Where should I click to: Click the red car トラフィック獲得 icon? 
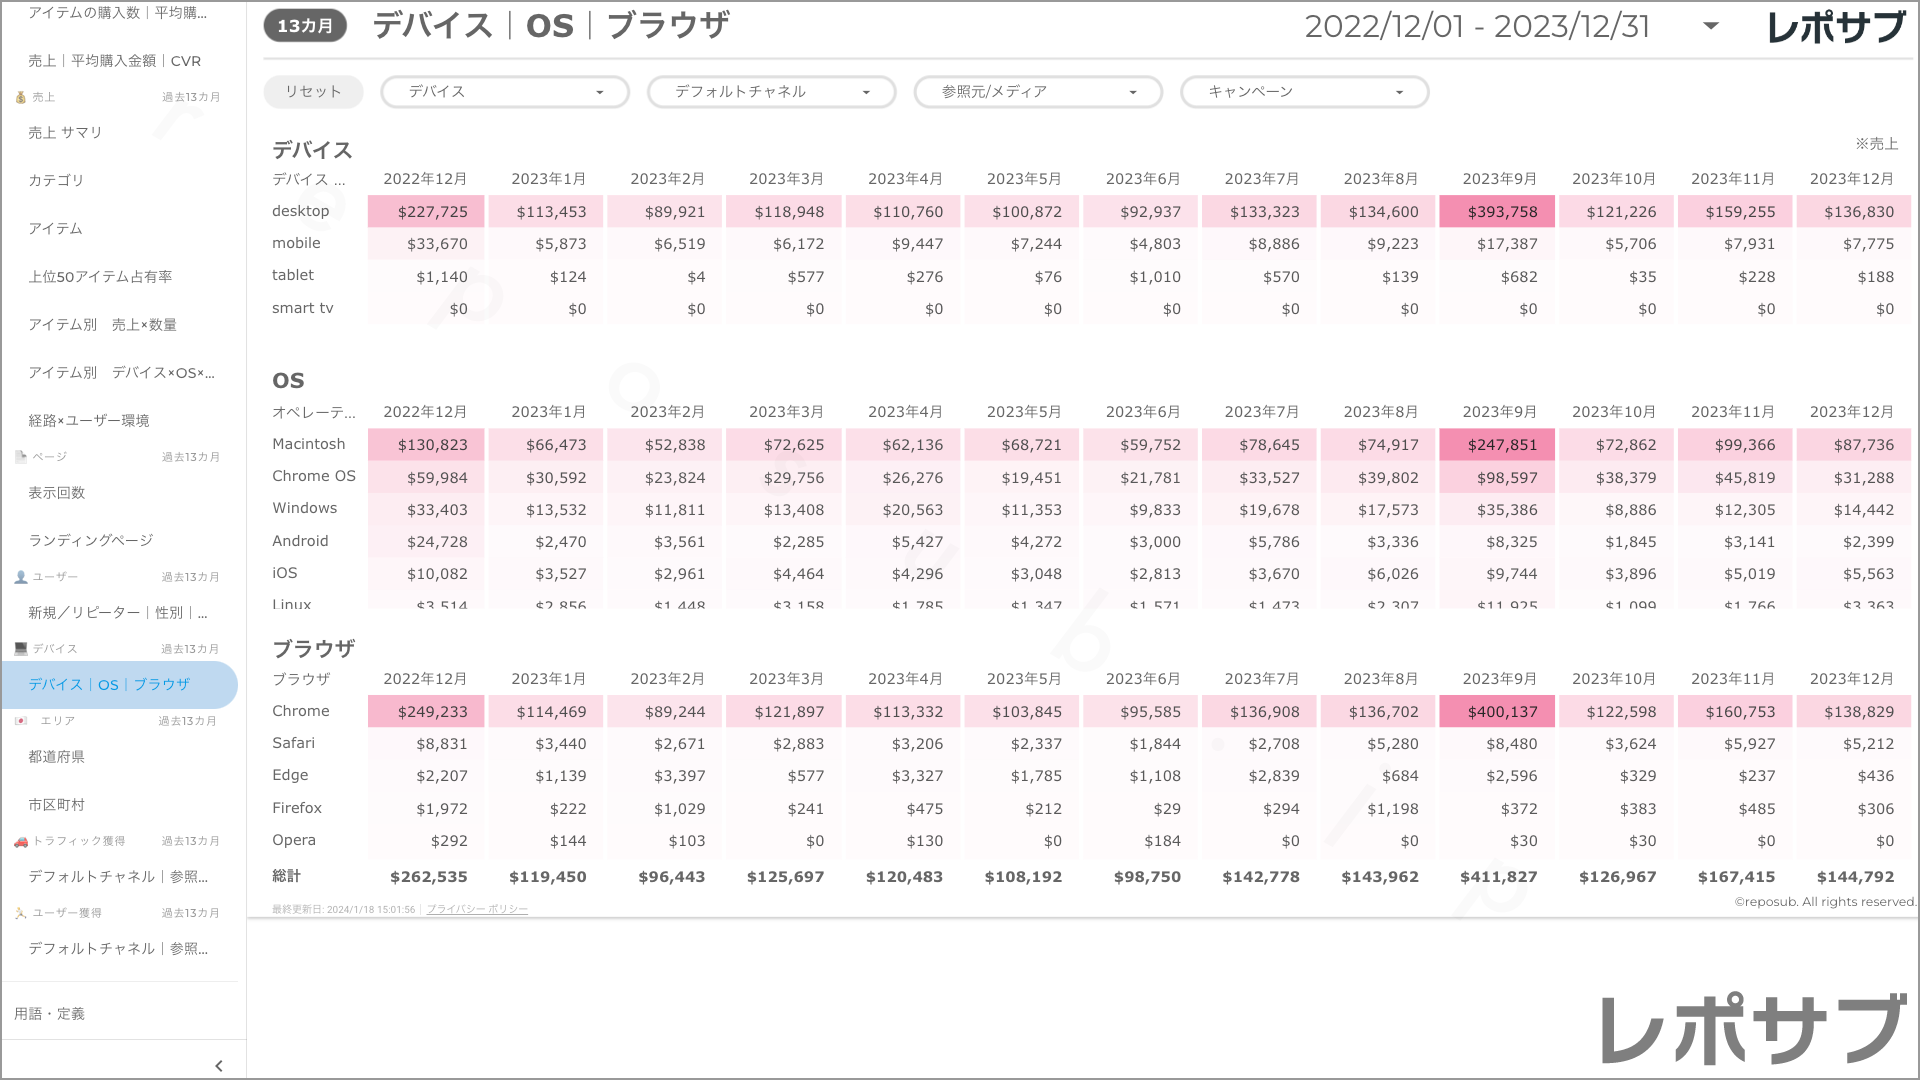(20, 841)
